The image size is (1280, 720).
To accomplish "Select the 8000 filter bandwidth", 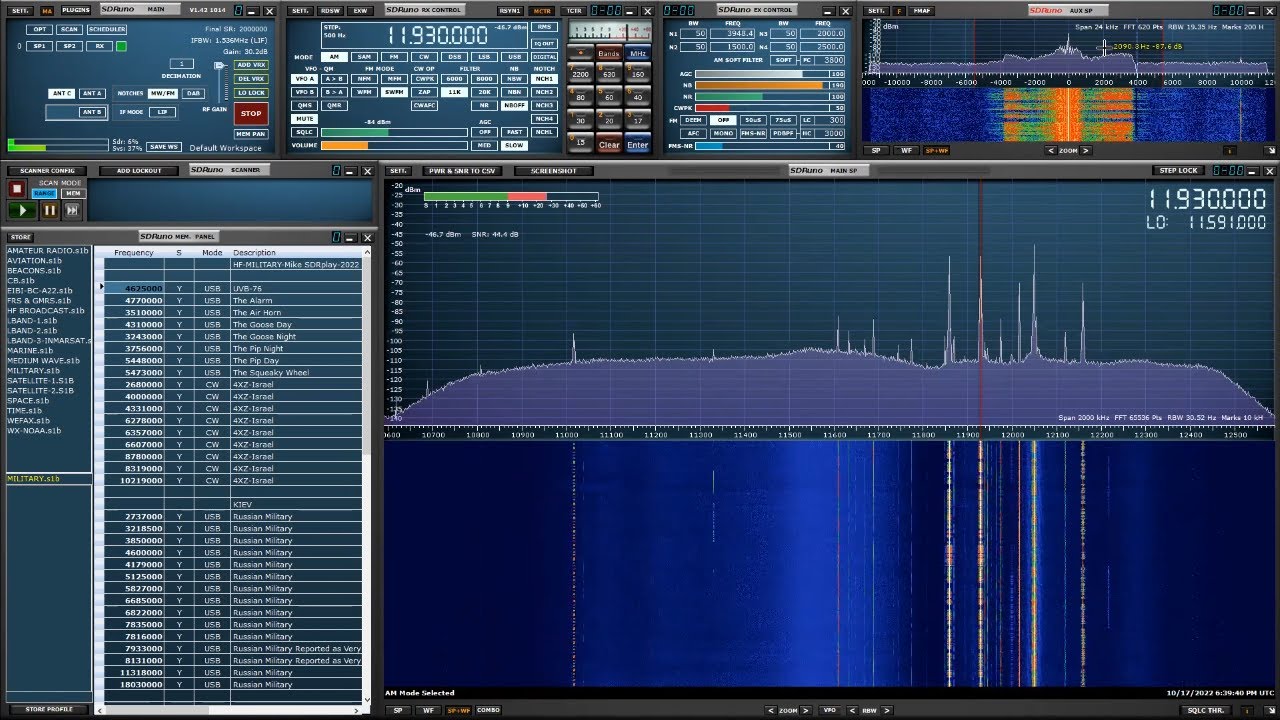I will (484, 78).
